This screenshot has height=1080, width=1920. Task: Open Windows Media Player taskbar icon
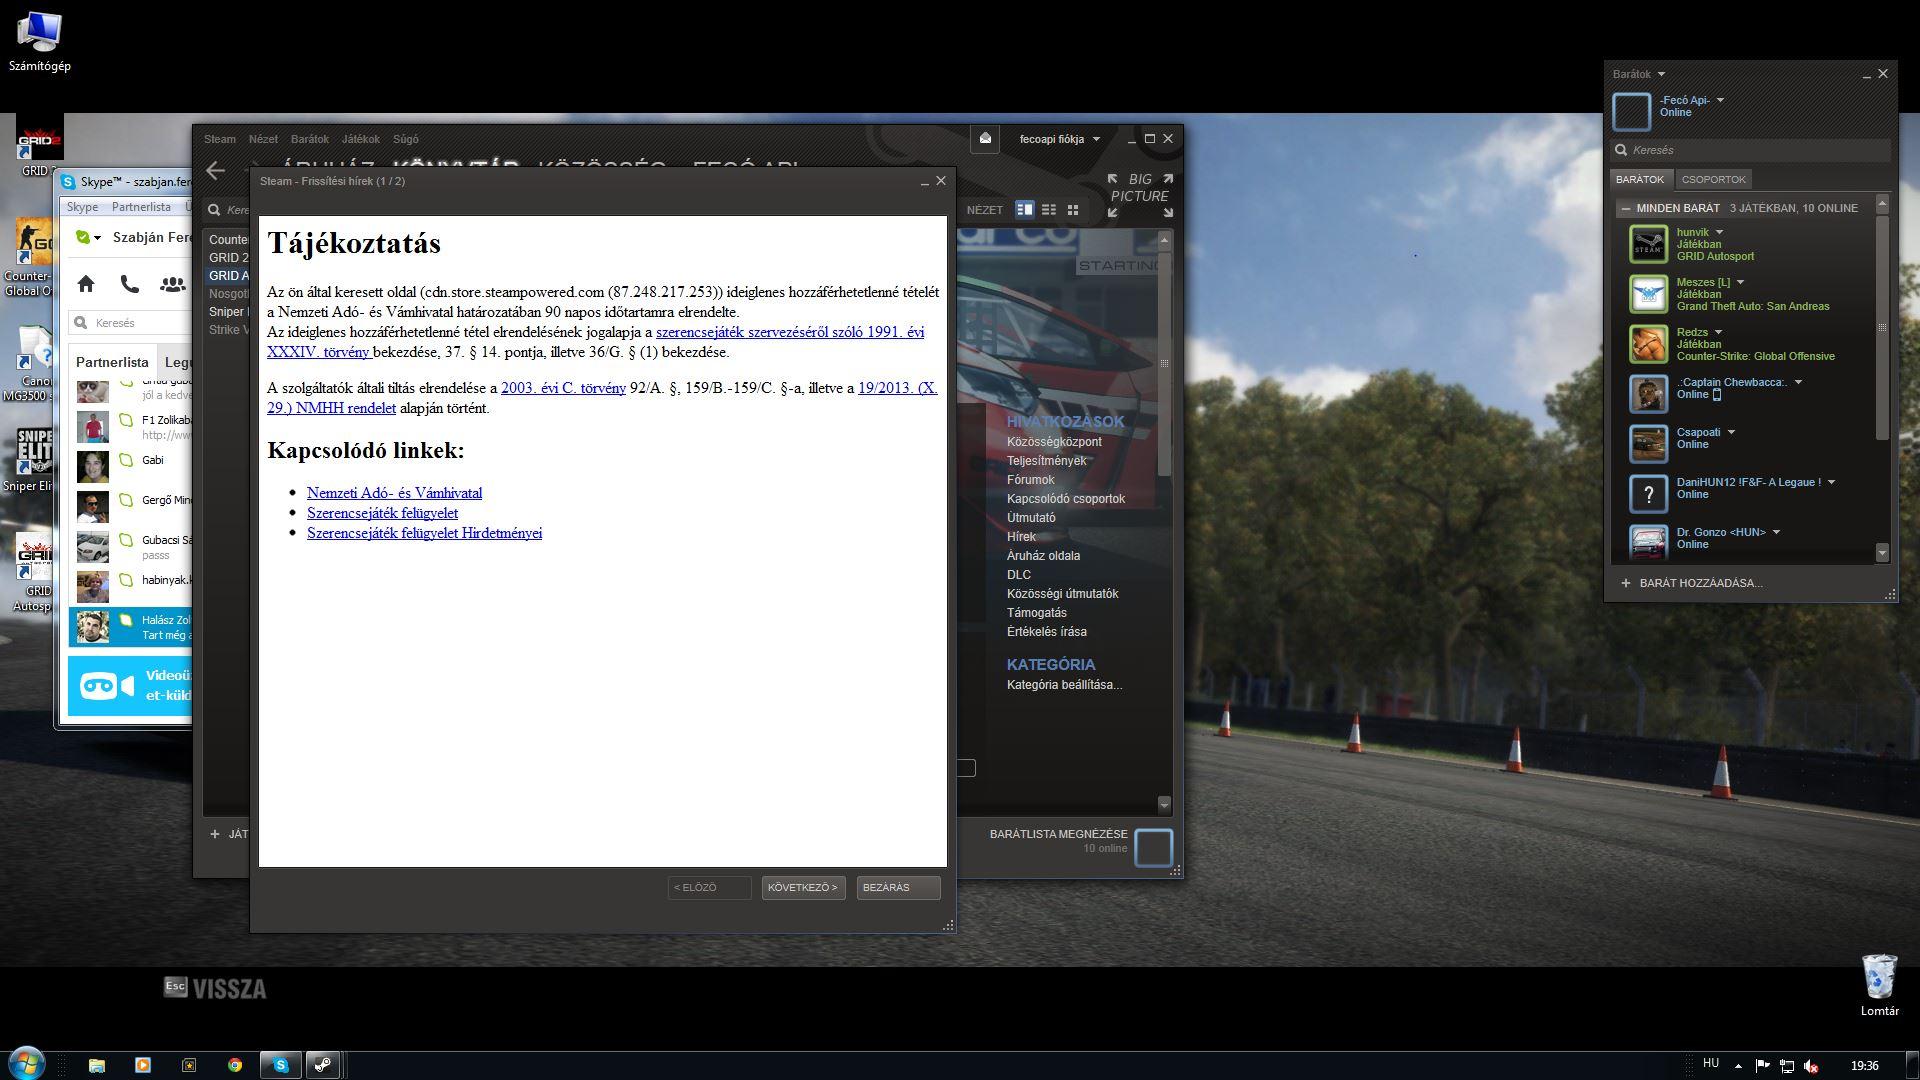click(142, 1065)
